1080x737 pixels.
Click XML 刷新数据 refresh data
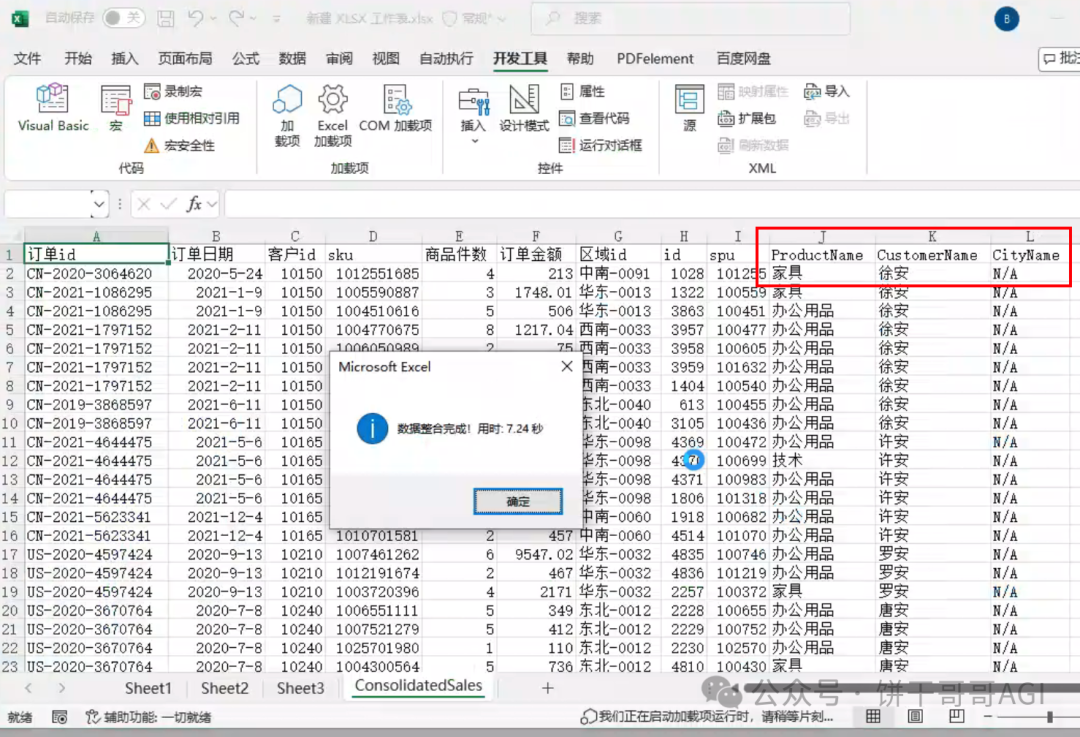click(753, 145)
